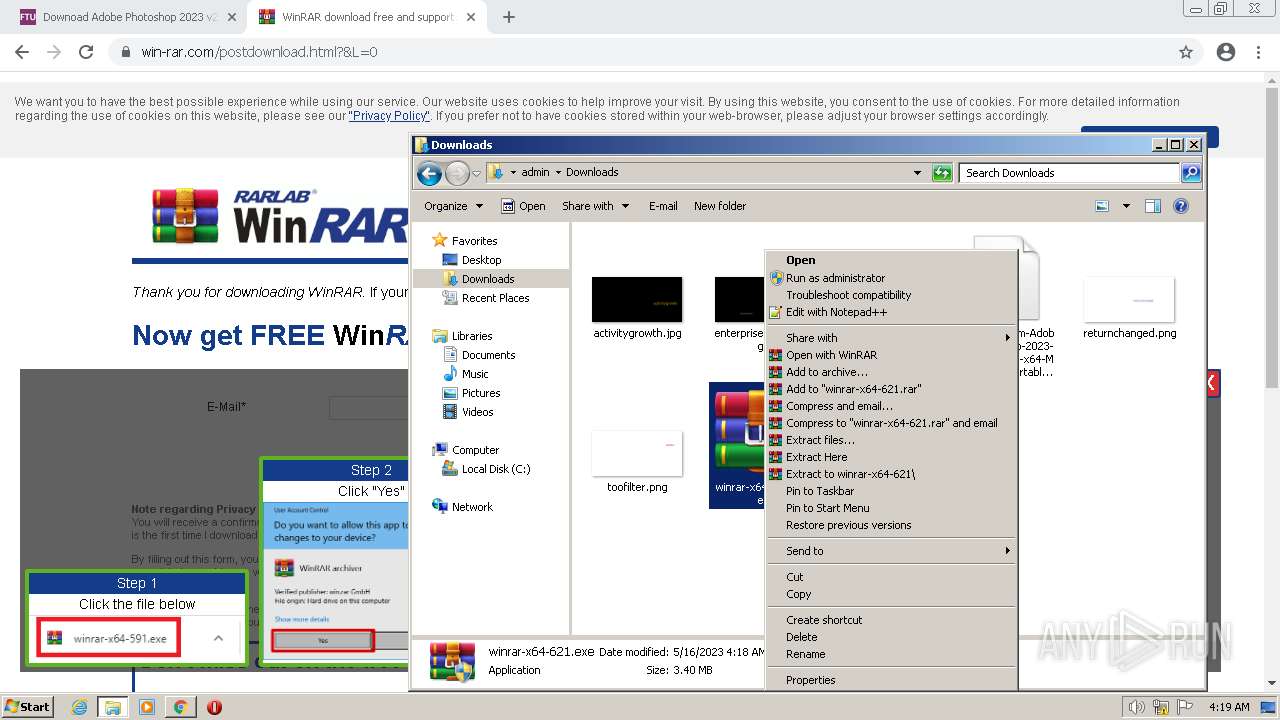Expand the Share with submenu
Screen dimensions: 1280x720
click(892, 338)
